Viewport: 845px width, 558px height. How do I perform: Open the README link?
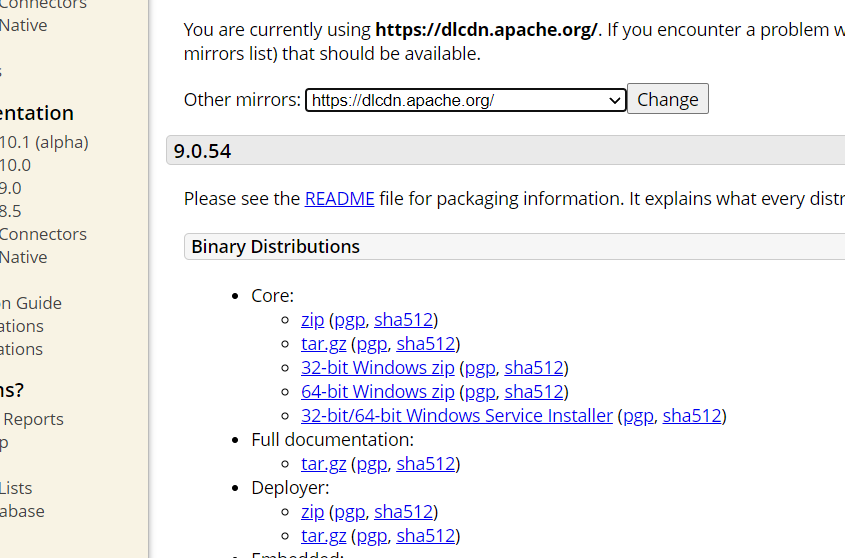click(x=339, y=198)
